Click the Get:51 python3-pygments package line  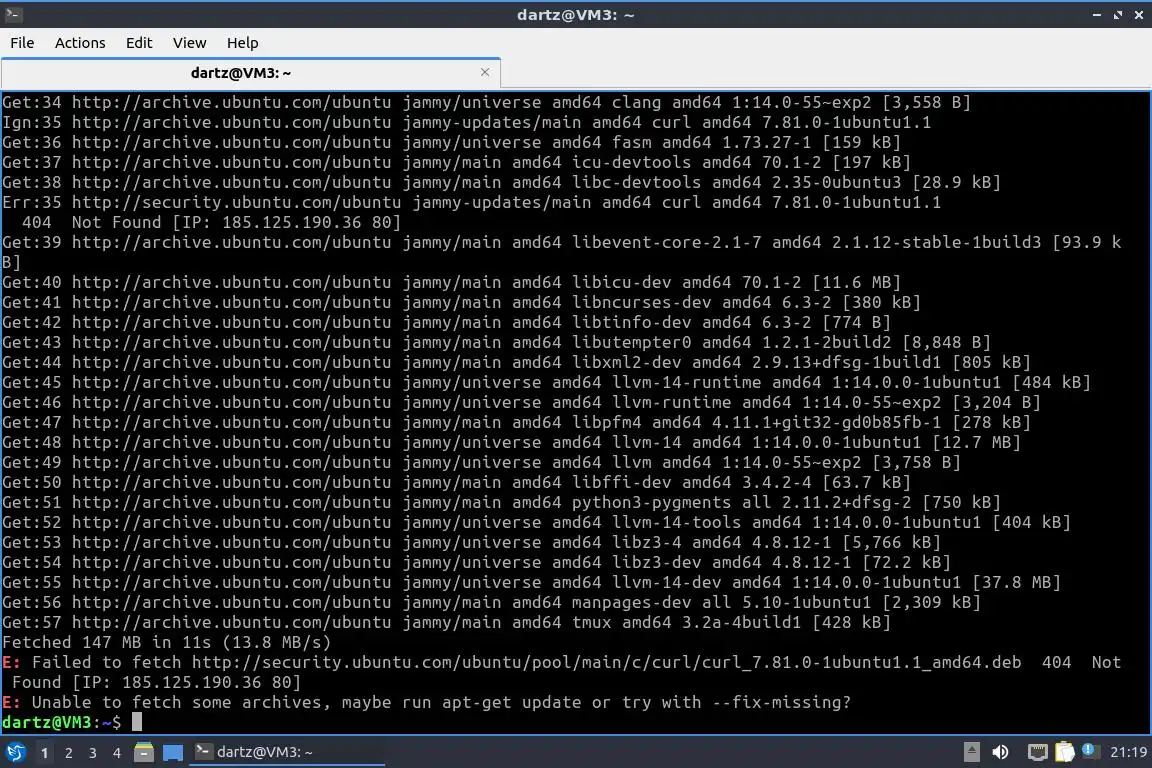pyautogui.click(x=501, y=502)
